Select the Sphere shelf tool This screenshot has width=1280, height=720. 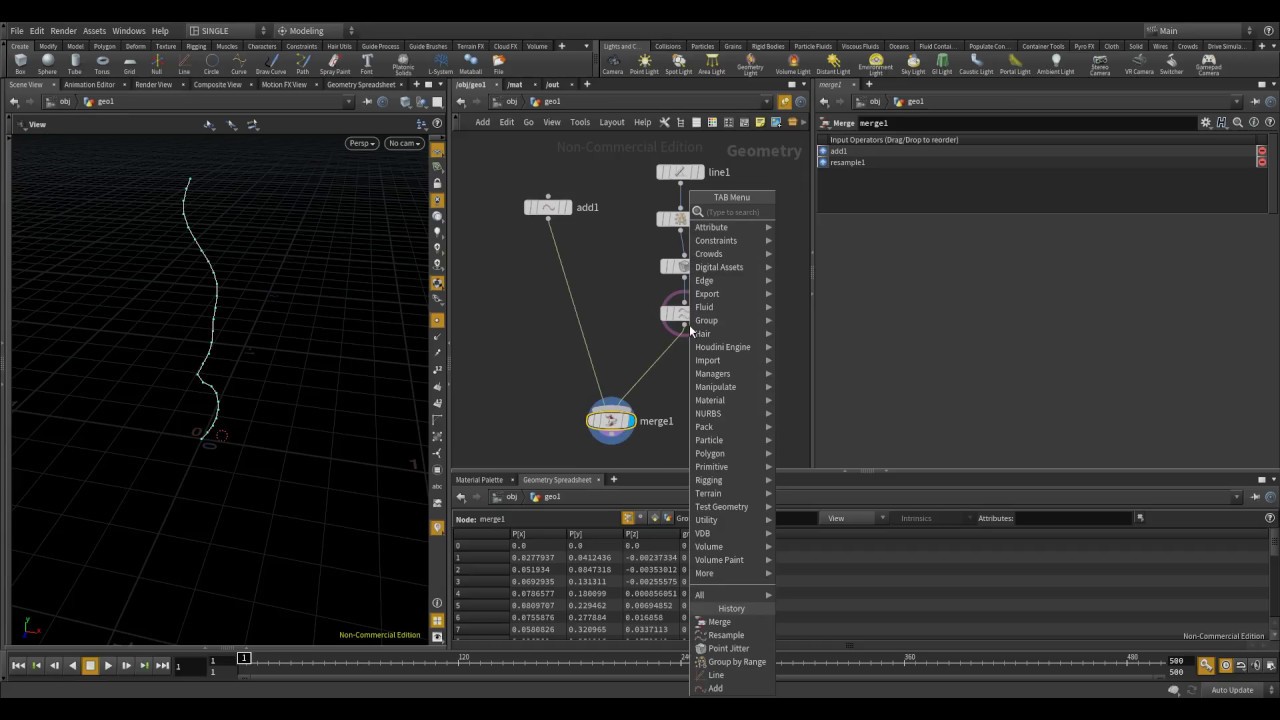point(47,65)
